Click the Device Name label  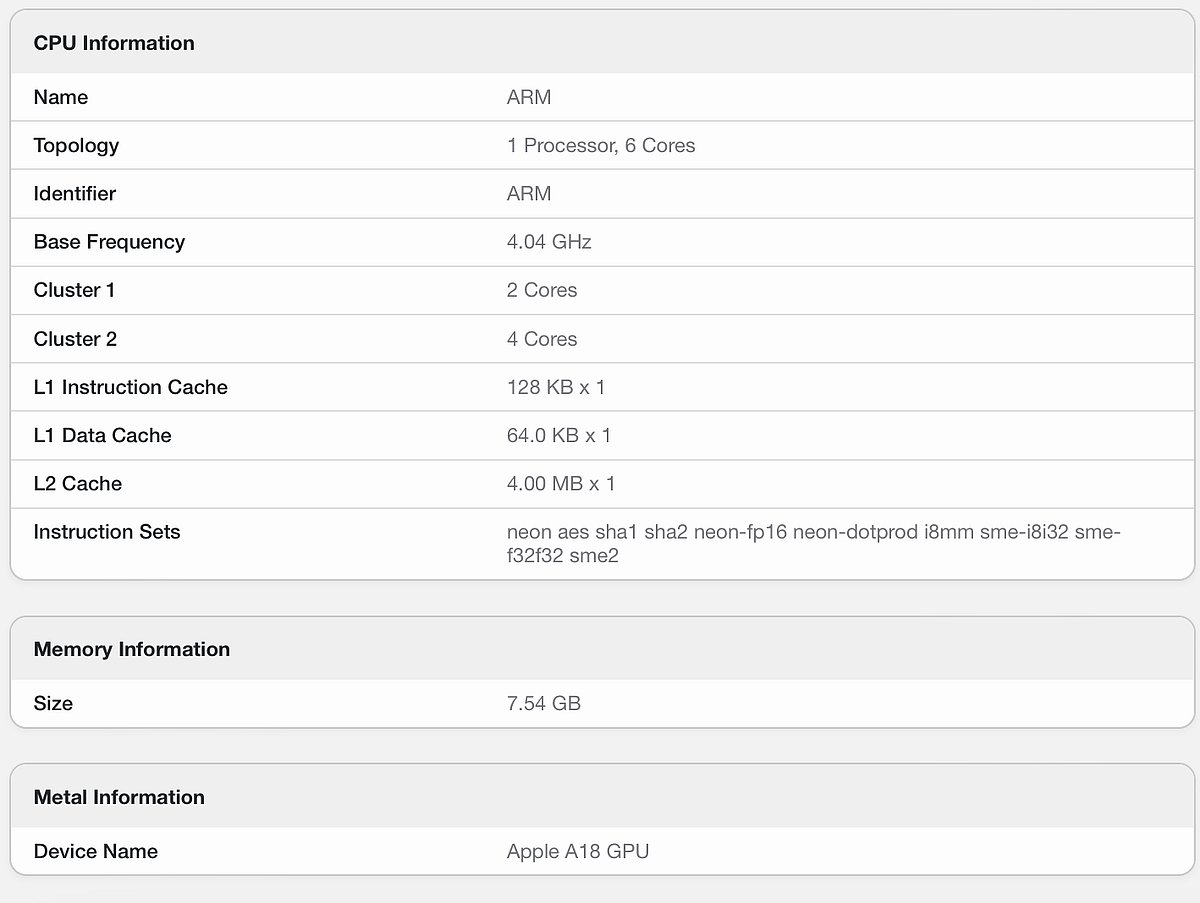pos(95,851)
